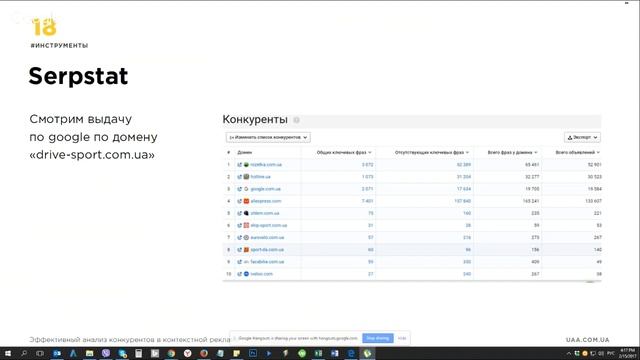Screen dimensions: 640x360
Task: Click the info icon next to Конкуренты
Action: 296,120
